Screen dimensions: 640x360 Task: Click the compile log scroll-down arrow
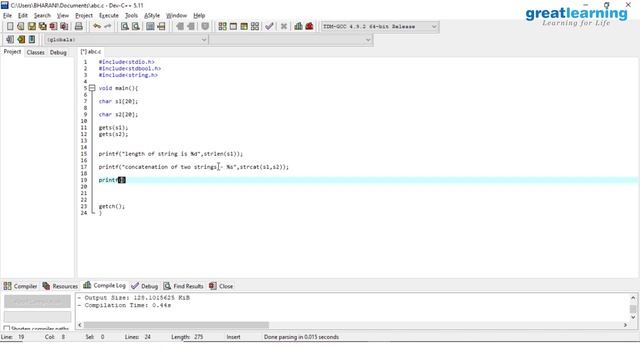point(633,317)
